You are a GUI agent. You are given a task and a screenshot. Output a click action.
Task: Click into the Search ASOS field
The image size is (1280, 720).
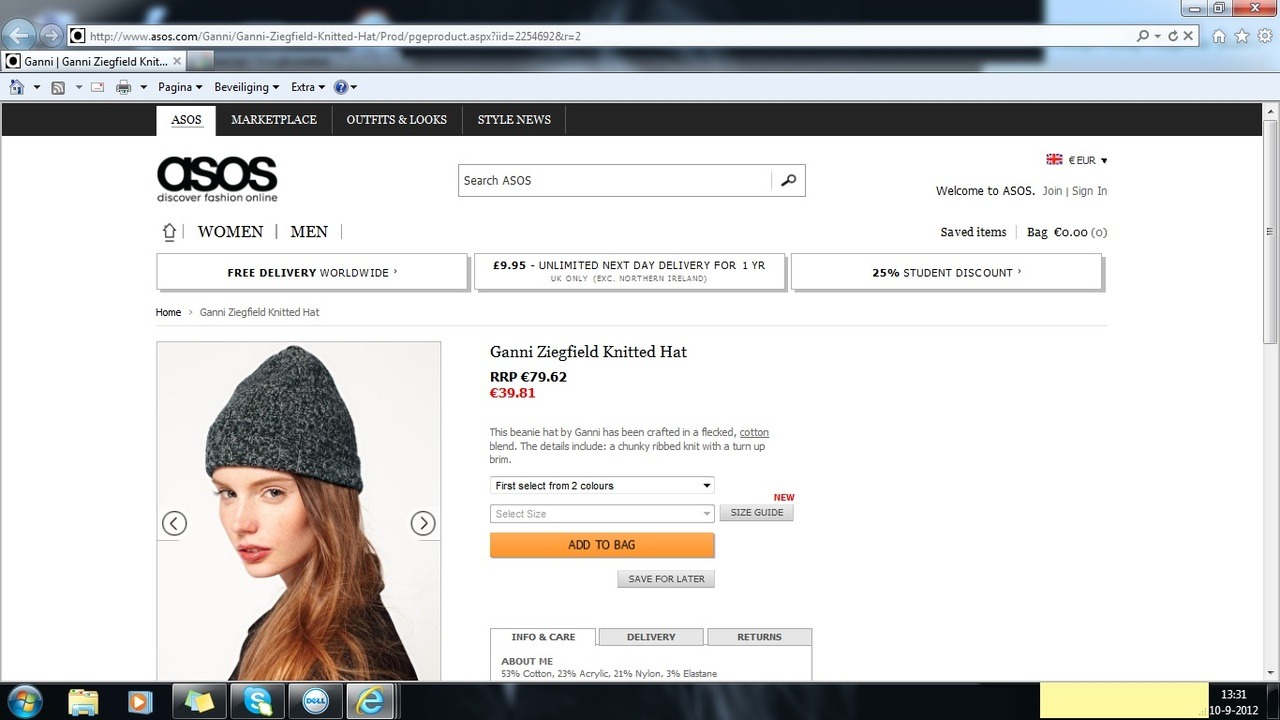point(615,180)
